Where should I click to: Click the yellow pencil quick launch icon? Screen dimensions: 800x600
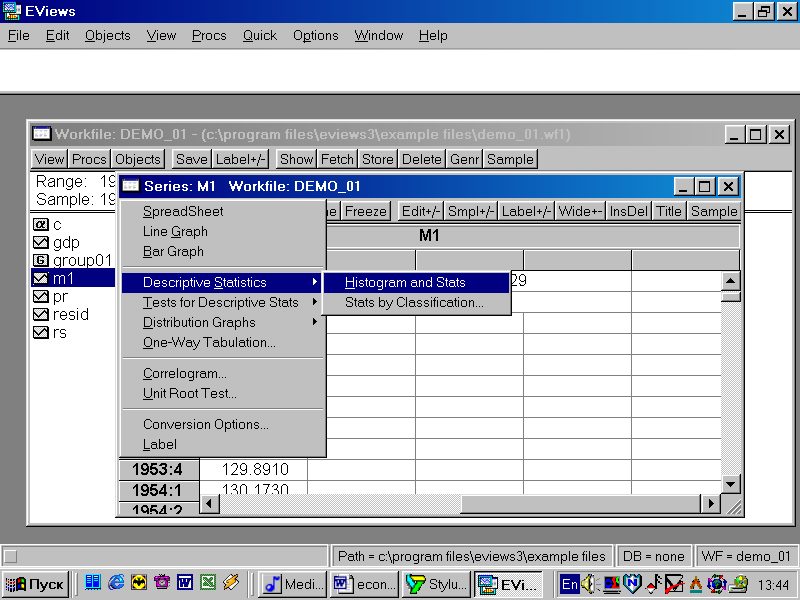pos(231,582)
